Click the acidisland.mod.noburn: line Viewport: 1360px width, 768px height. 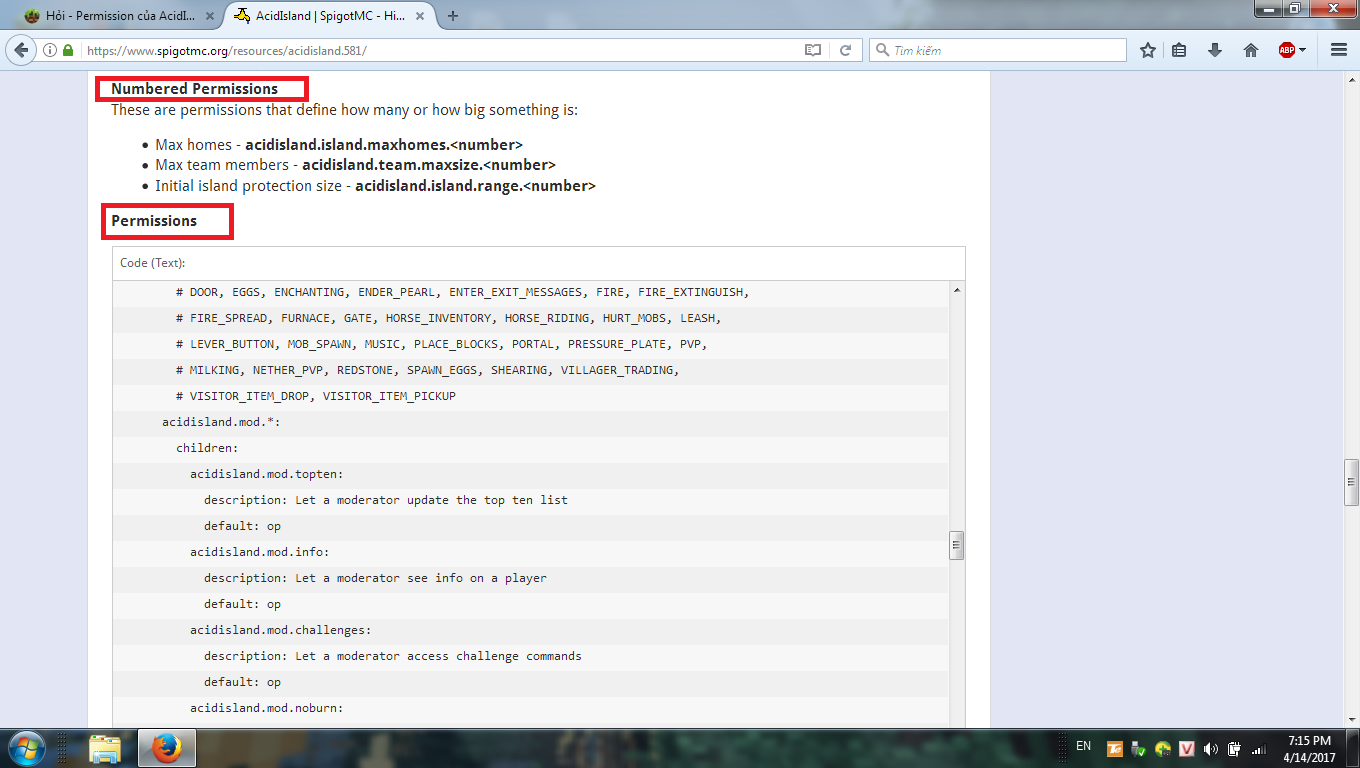(267, 708)
